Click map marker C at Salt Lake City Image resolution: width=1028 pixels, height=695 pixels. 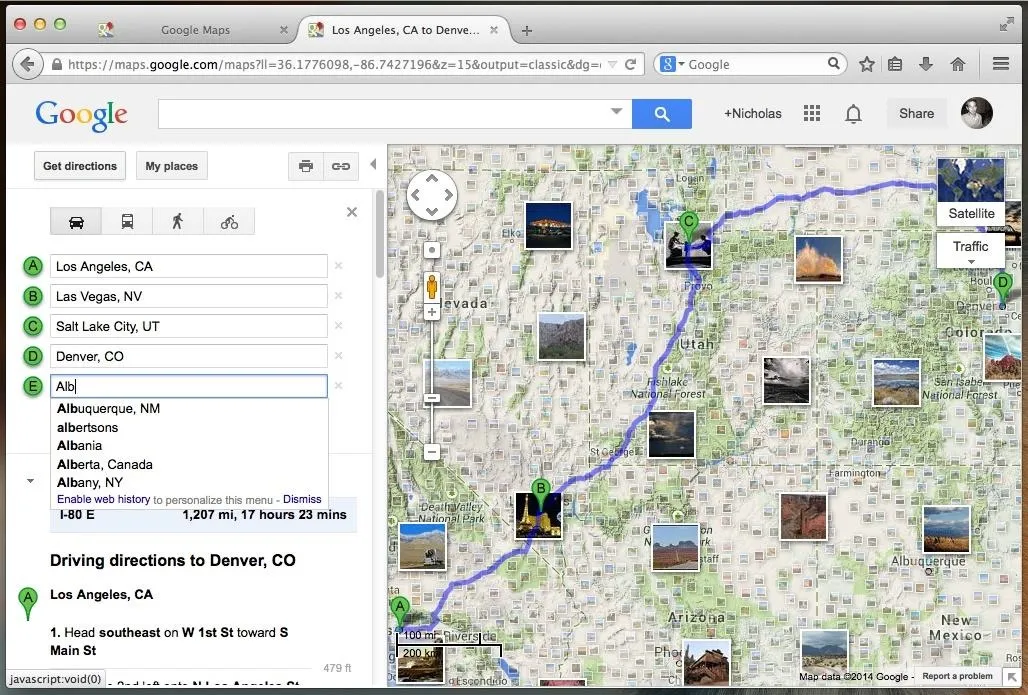(x=688, y=226)
